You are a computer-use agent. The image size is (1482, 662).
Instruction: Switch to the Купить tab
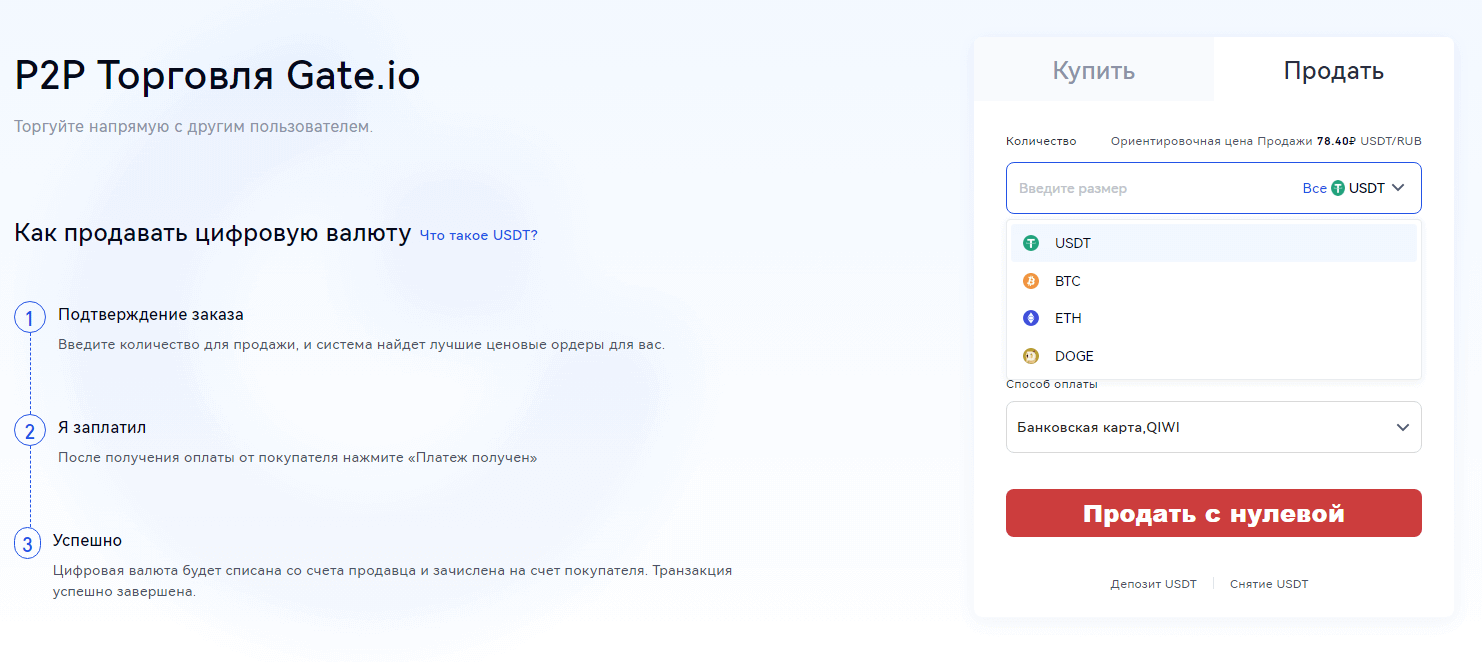[1093, 71]
